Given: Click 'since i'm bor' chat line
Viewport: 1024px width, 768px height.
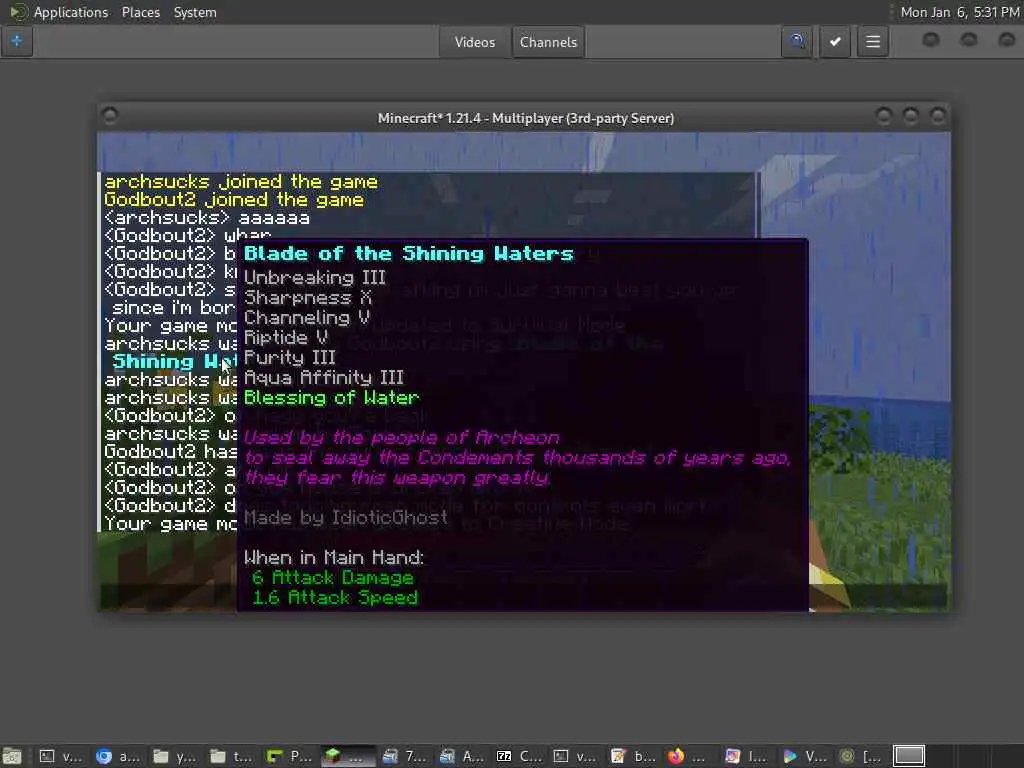Looking at the screenshot, I should pos(173,308).
